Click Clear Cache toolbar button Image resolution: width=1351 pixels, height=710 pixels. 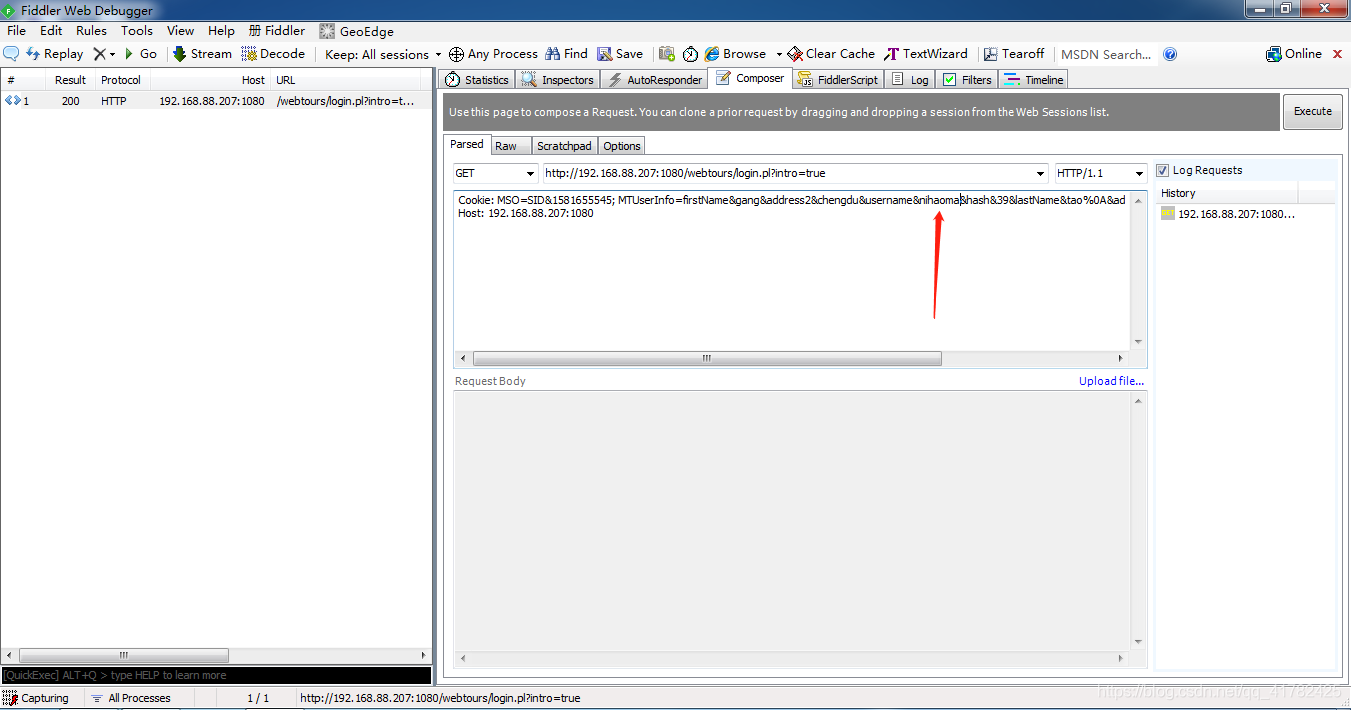pyautogui.click(x=831, y=54)
